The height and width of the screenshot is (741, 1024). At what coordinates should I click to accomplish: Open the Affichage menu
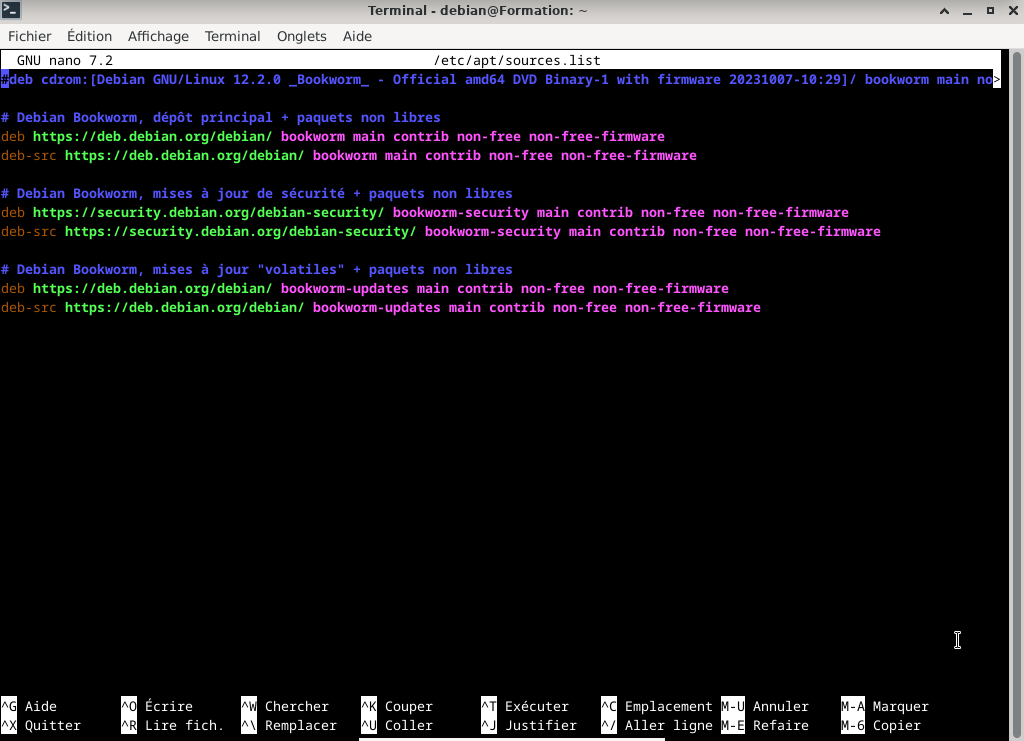tap(158, 37)
